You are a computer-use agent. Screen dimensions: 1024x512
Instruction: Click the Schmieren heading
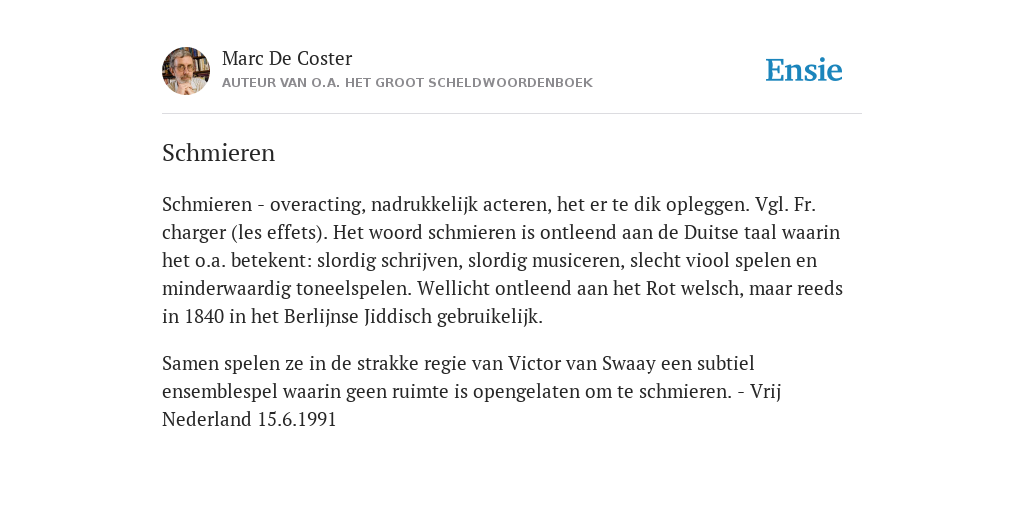[x=219, y=153]
